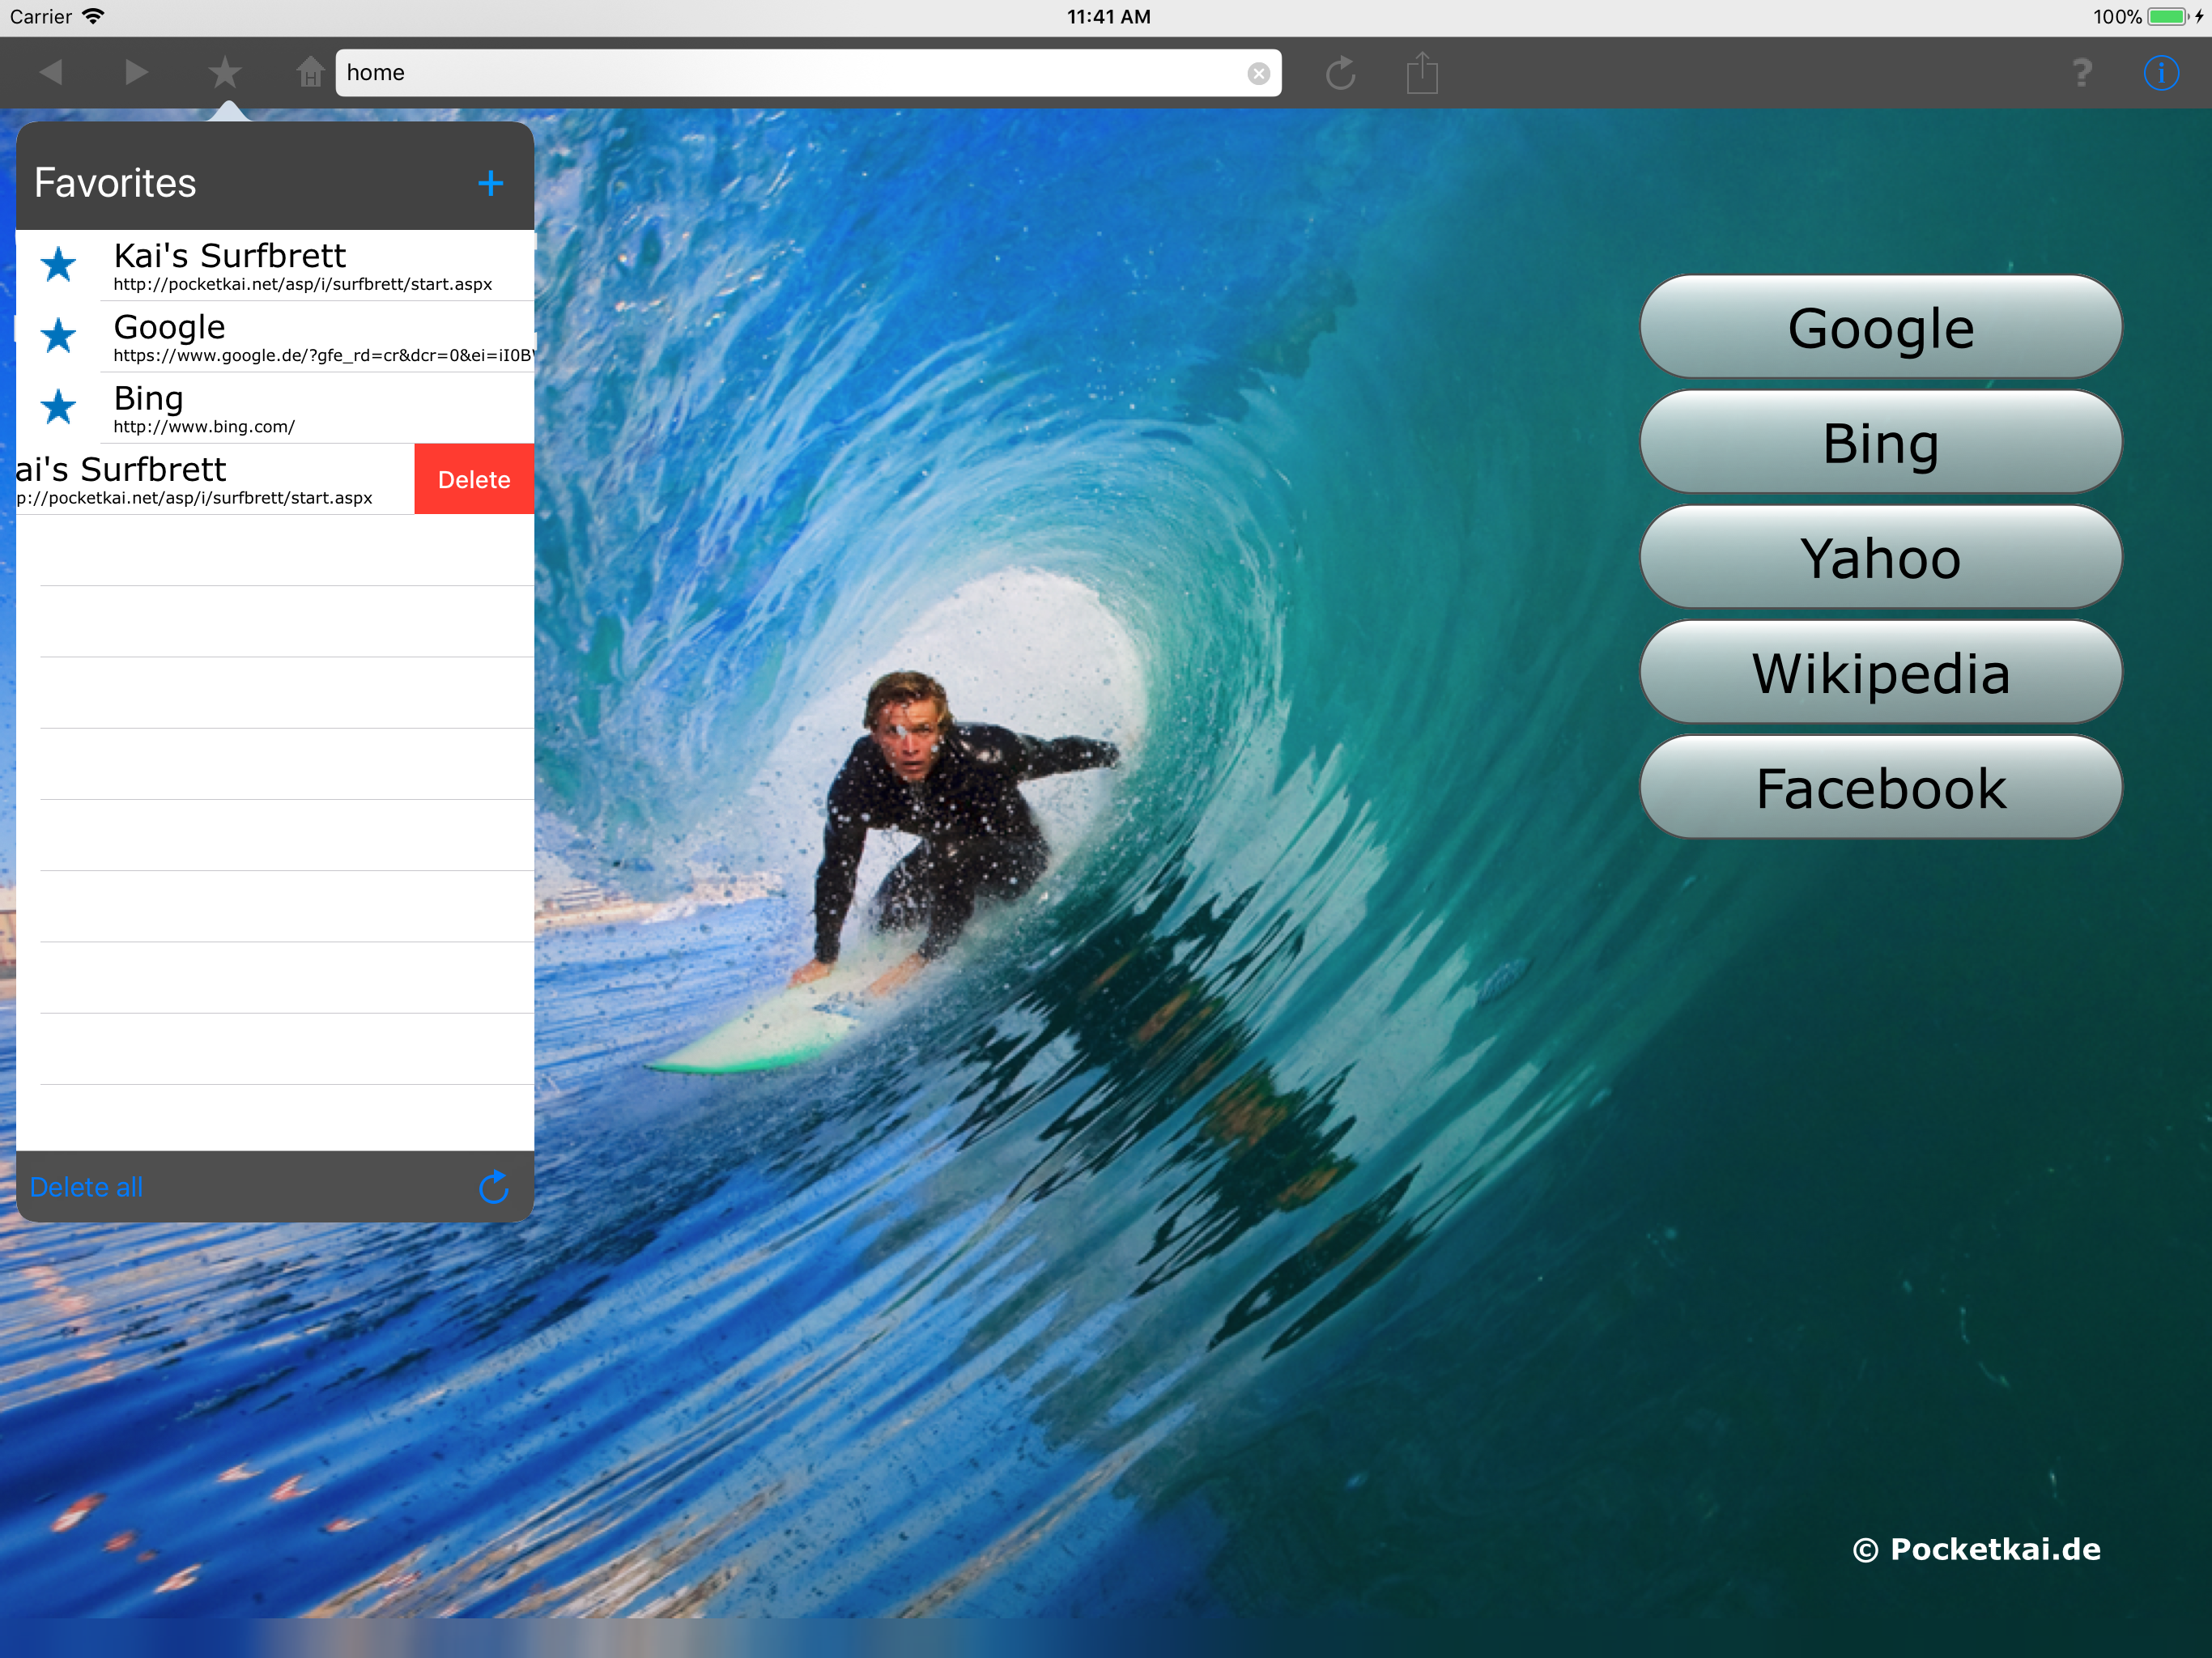
Task: Tap the back navigation arrow
Action: click(51, 72)
